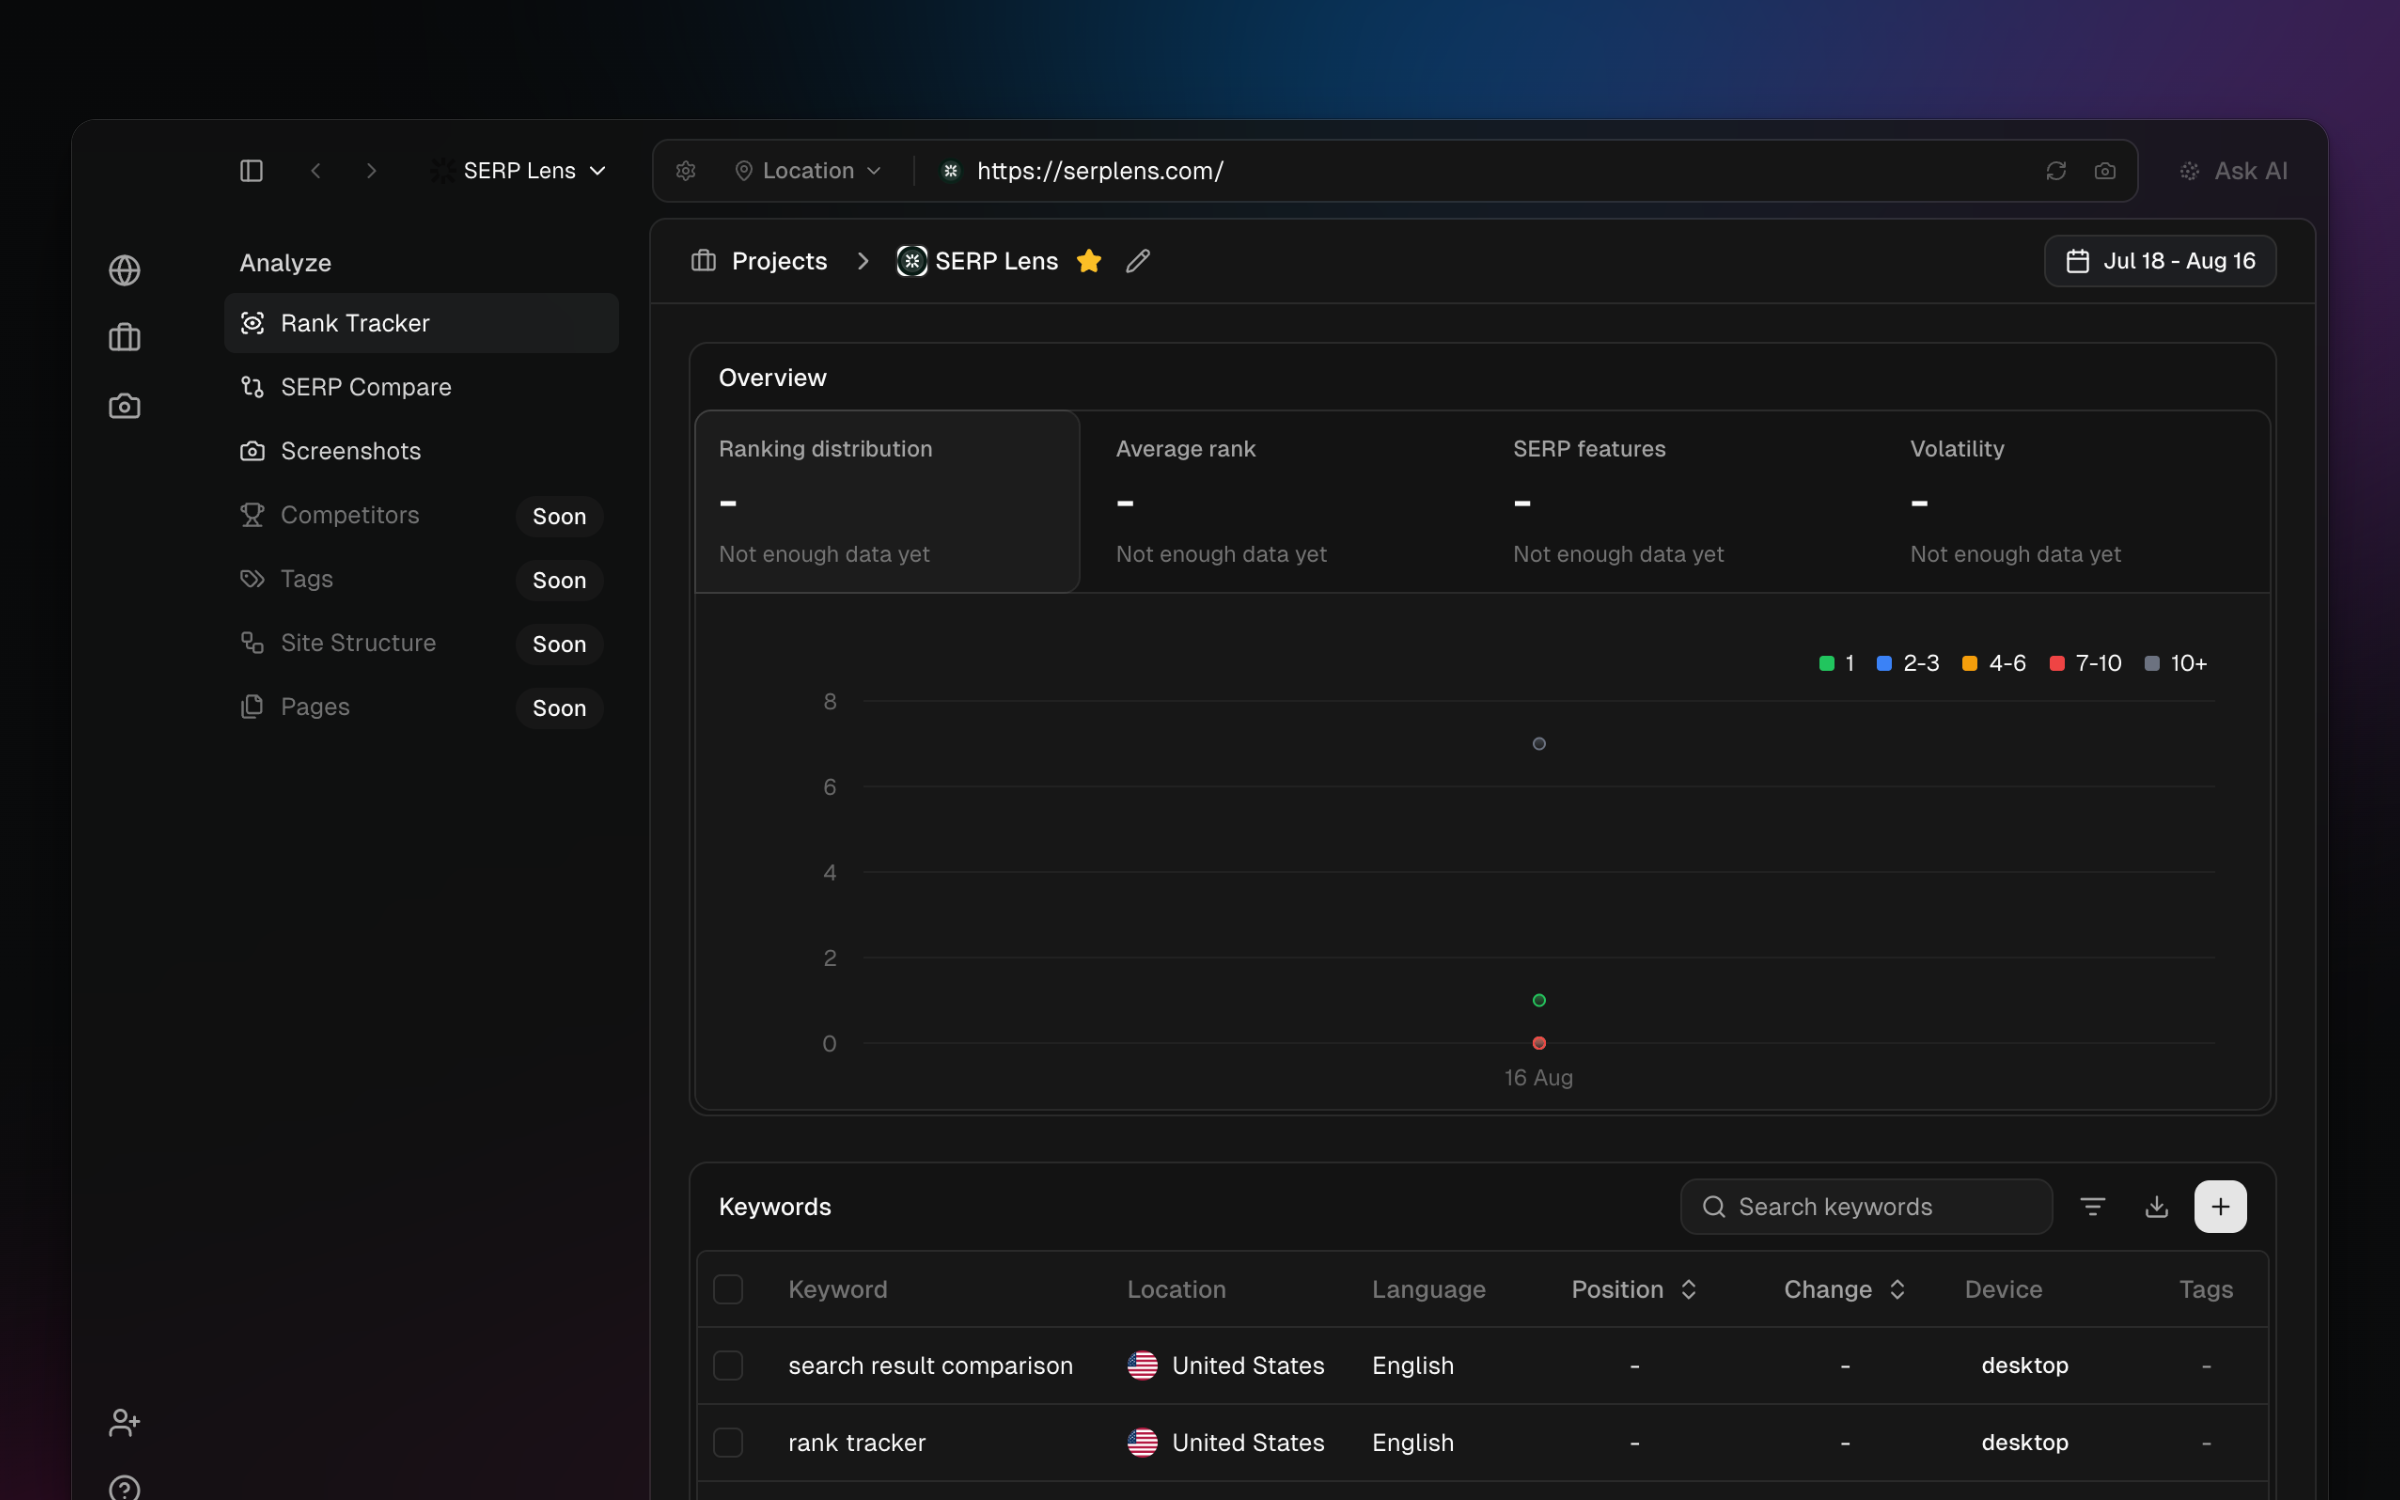Image resolution: width=2400 pixels, height=1500 pixels.
Task: Click the serplens.com URL field
Action: click(x=1100, y=171)
